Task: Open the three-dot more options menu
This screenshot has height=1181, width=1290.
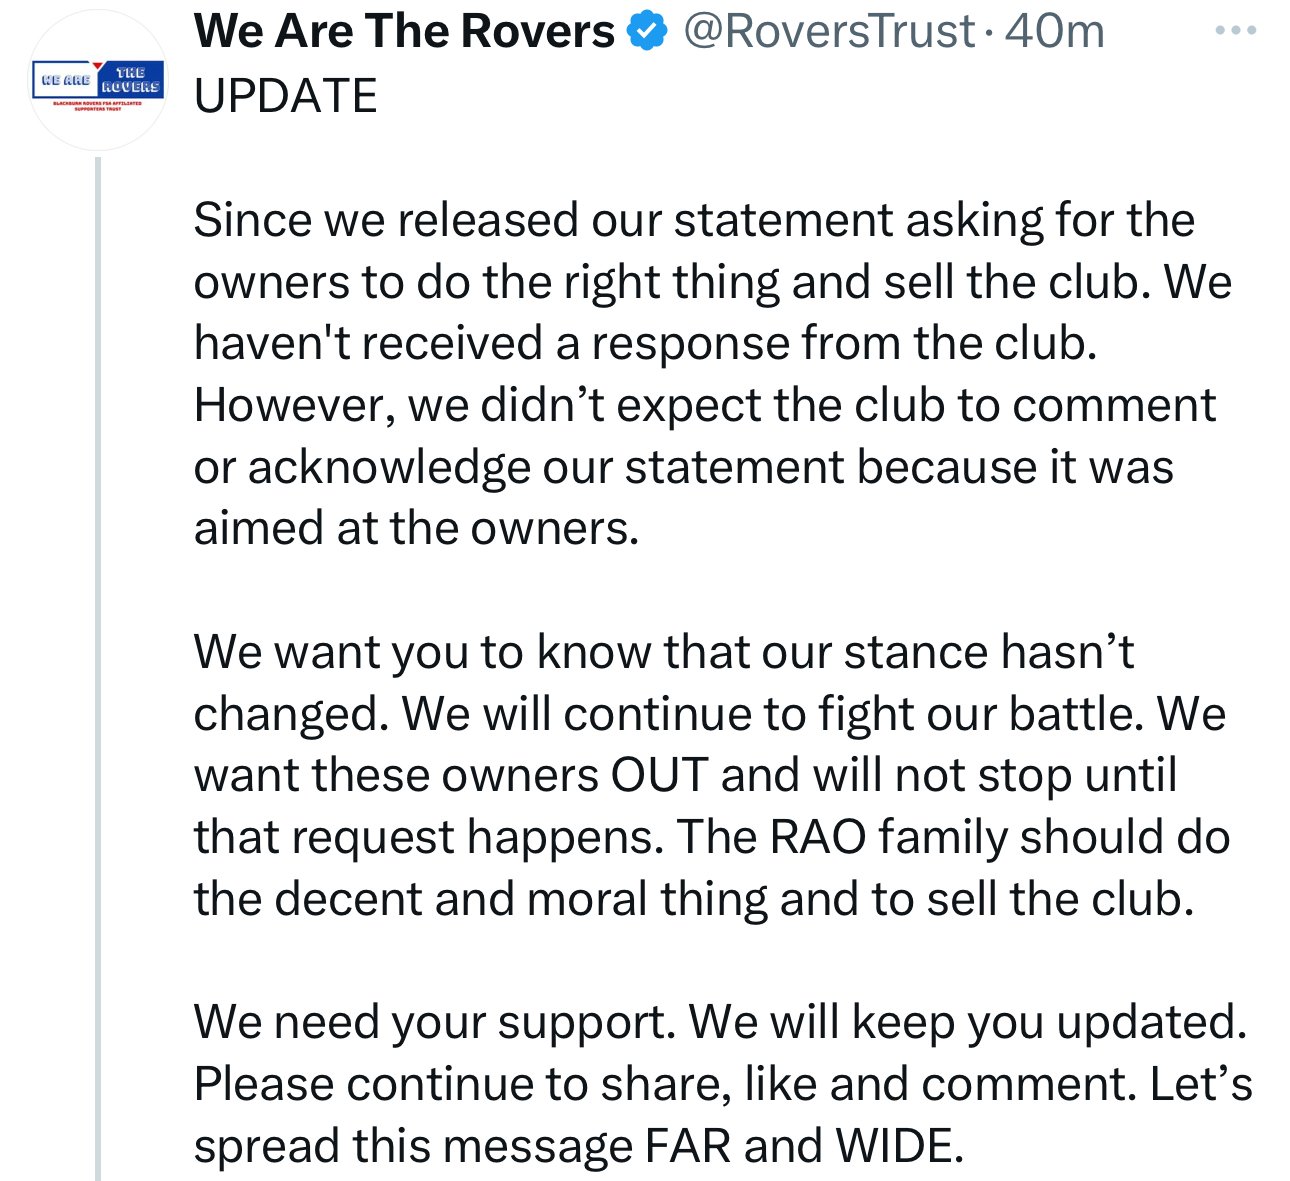Action: (1236, 31)
